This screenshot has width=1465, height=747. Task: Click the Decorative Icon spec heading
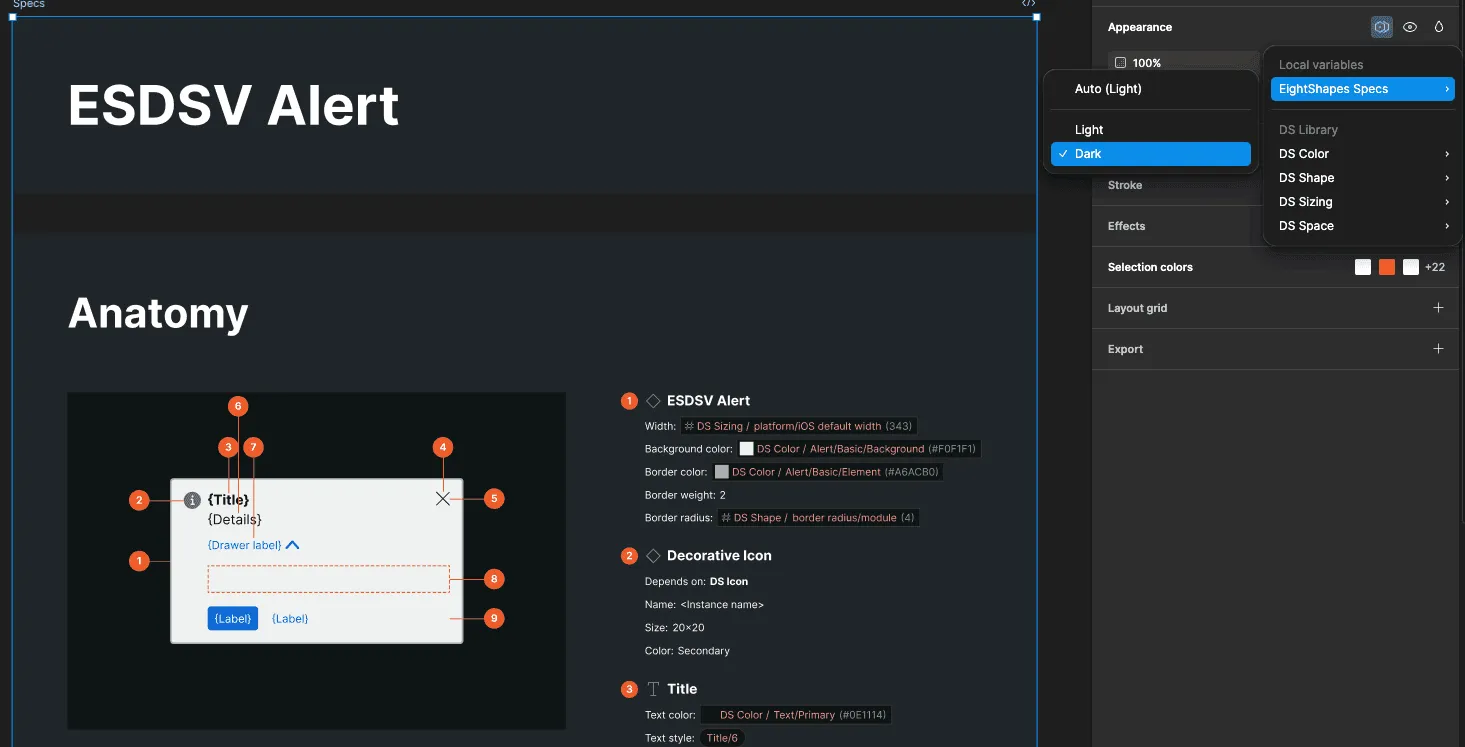click(x=719, y=556)
